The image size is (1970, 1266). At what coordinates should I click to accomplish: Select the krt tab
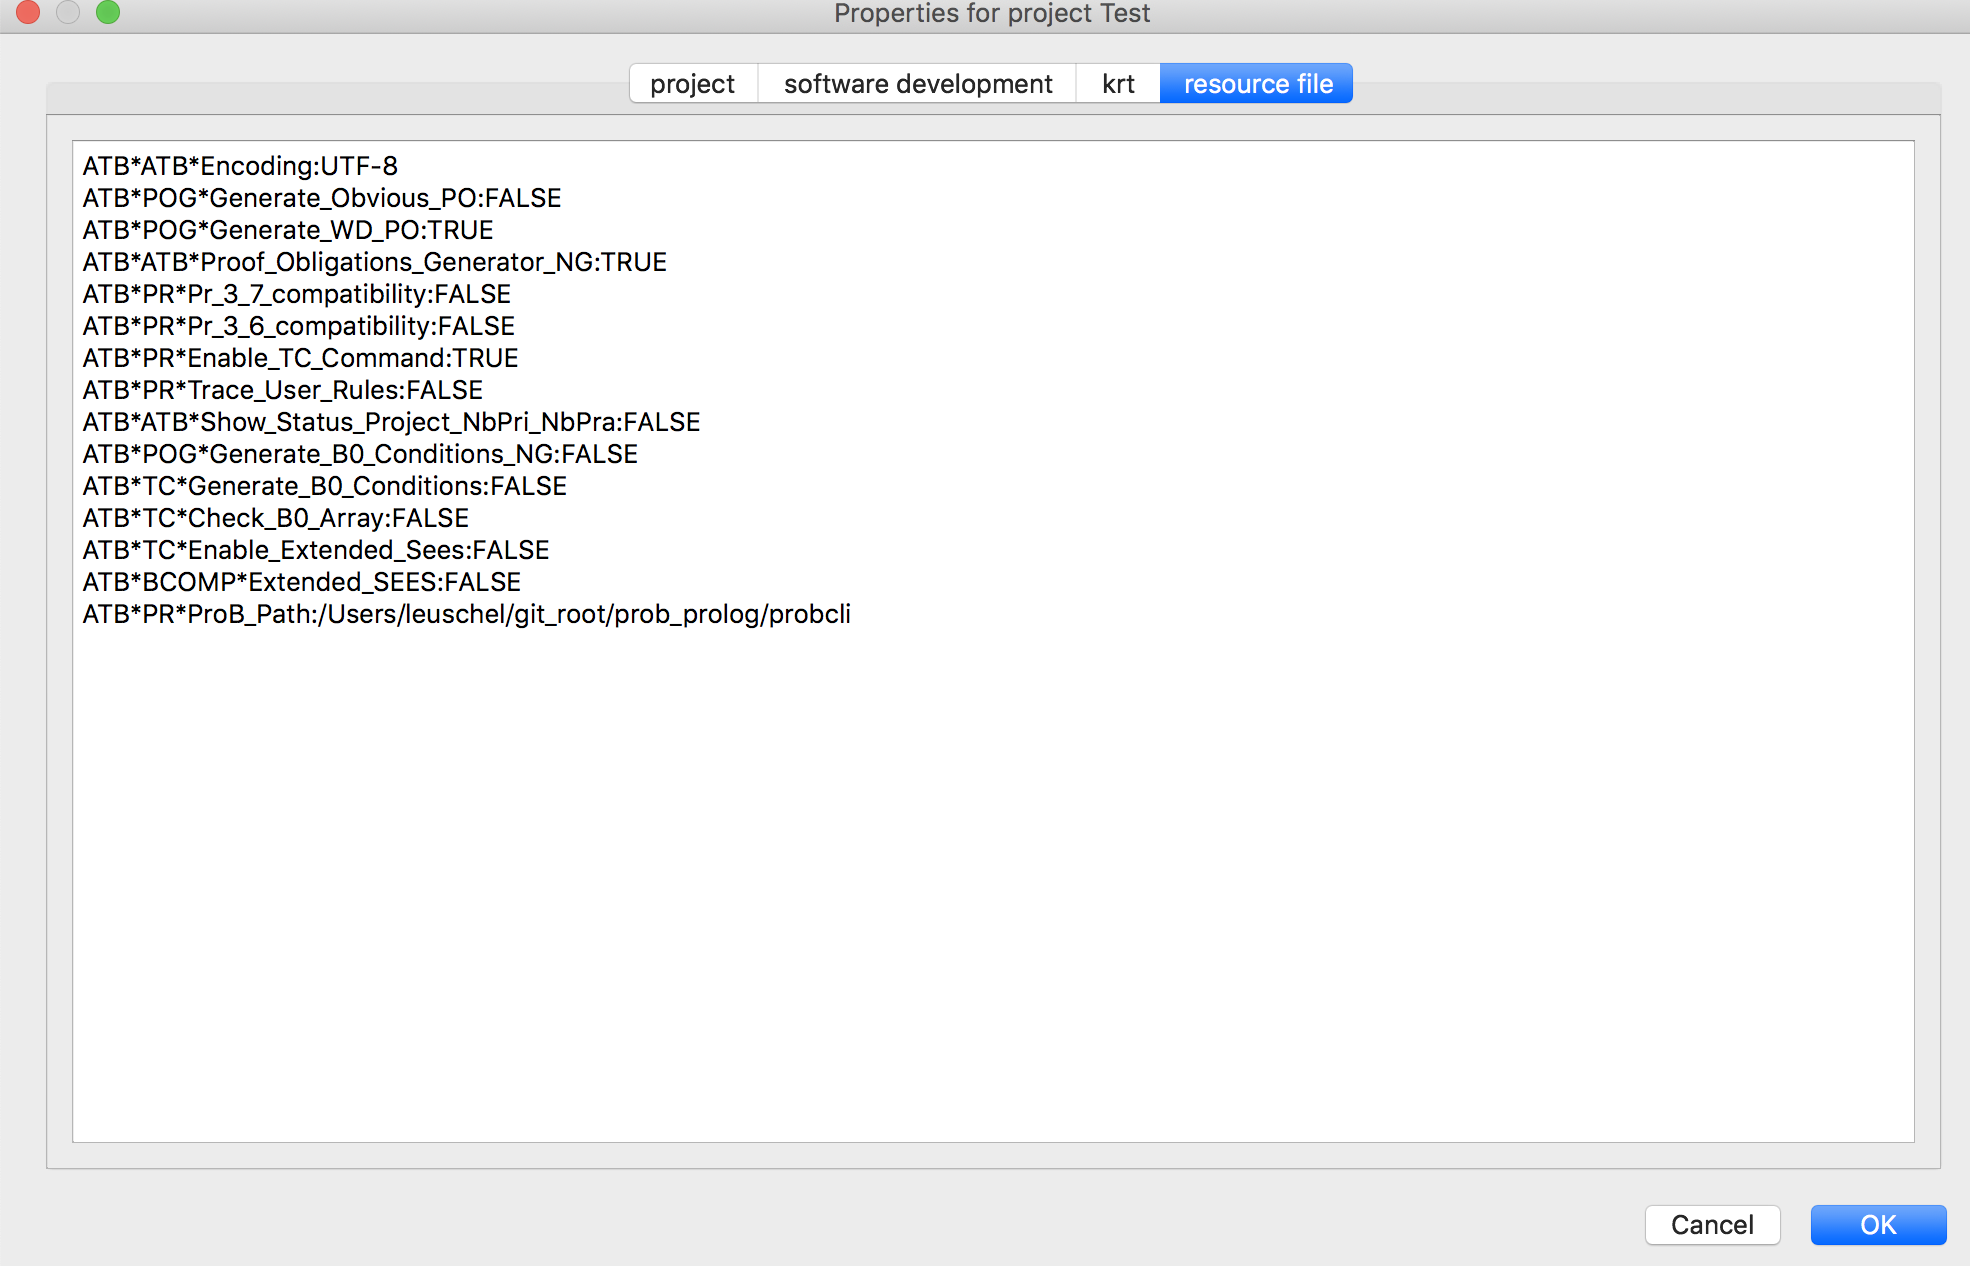[x=1117, y=84]
